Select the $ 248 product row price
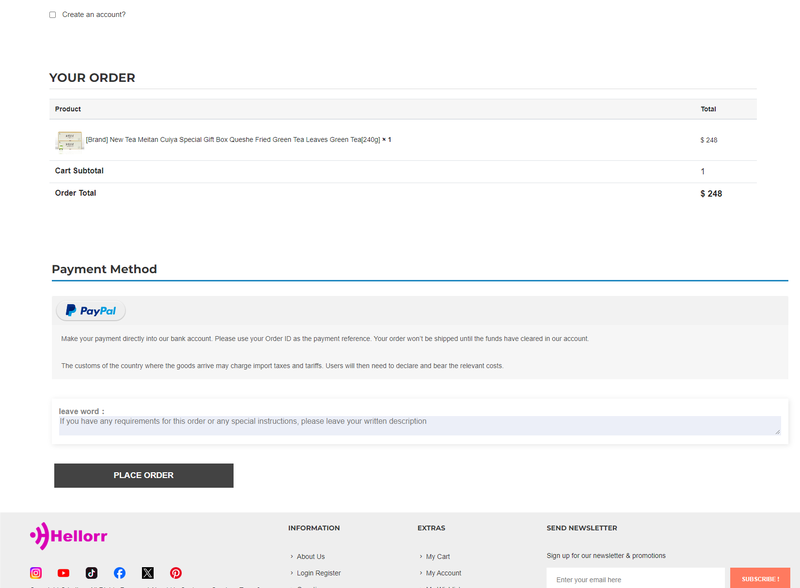The image size is (800, 588). coord(709,140)
